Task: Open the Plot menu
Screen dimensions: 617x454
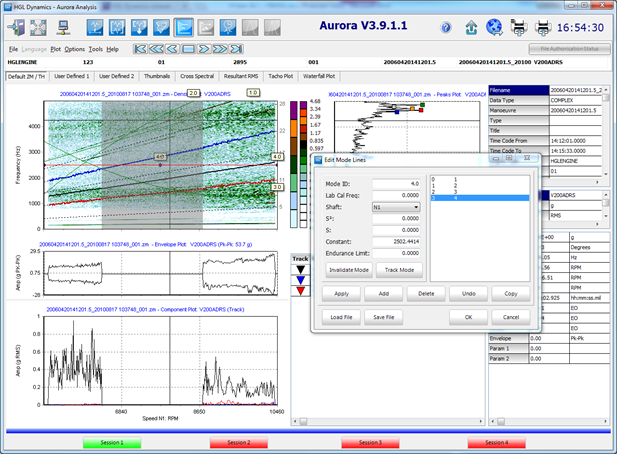Action: tap(55, 49)
